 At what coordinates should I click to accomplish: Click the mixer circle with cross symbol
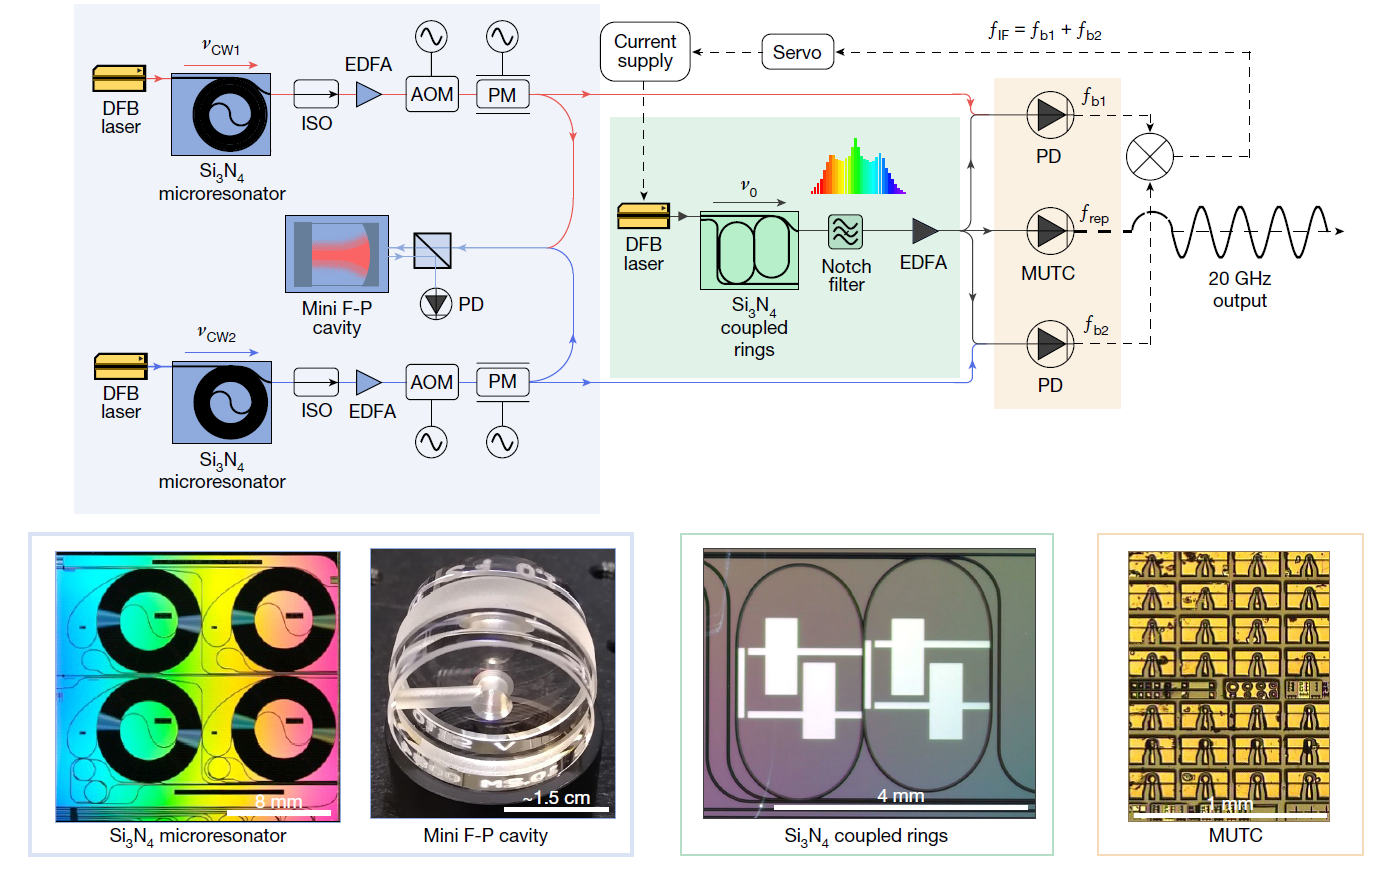(1150, 157)
